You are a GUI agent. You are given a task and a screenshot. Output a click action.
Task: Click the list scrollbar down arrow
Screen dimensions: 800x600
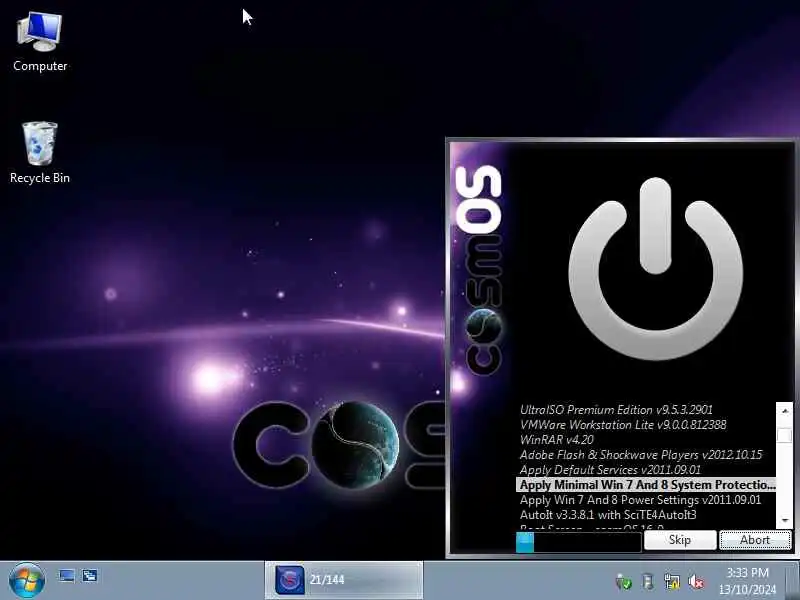[x=785, y=520]
